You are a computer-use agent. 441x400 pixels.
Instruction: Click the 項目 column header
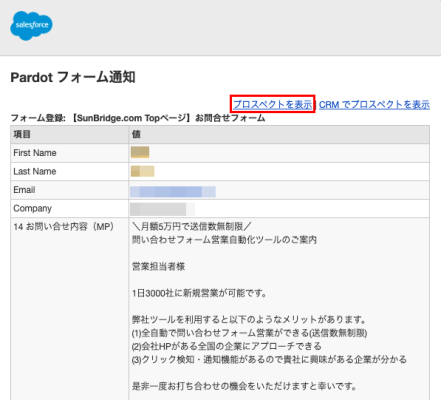[x=22, y=134]
